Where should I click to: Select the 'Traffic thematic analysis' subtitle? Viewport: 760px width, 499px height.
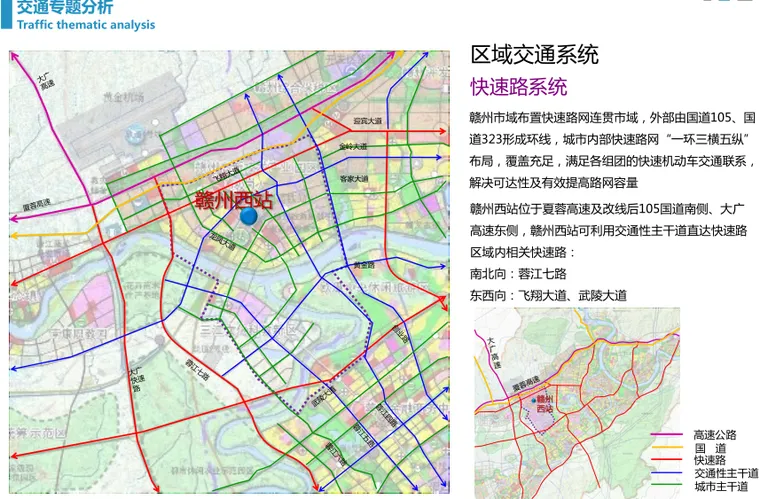[x=86, y=25]
